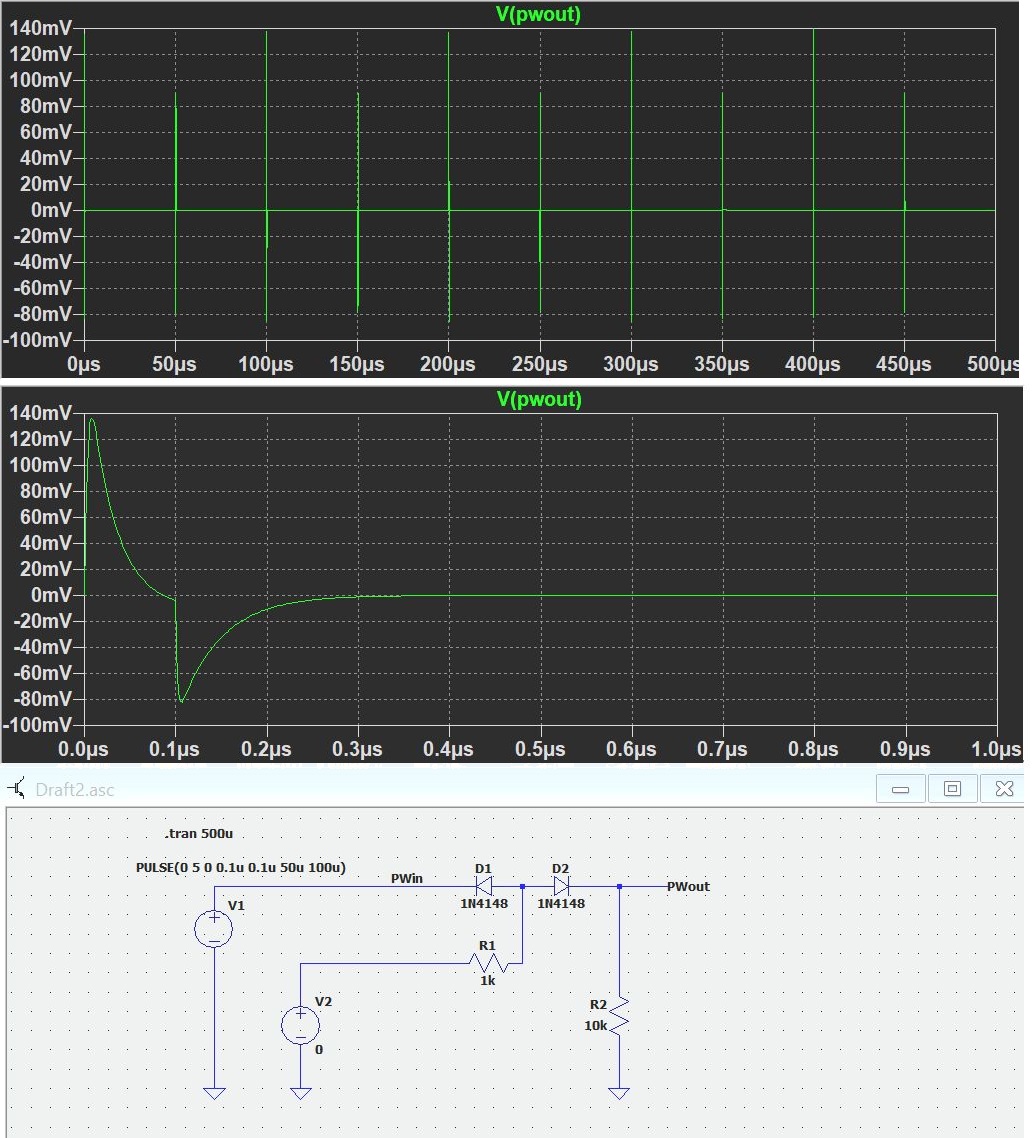Maximize the Draft2.asc schematic window

[952, 789]
